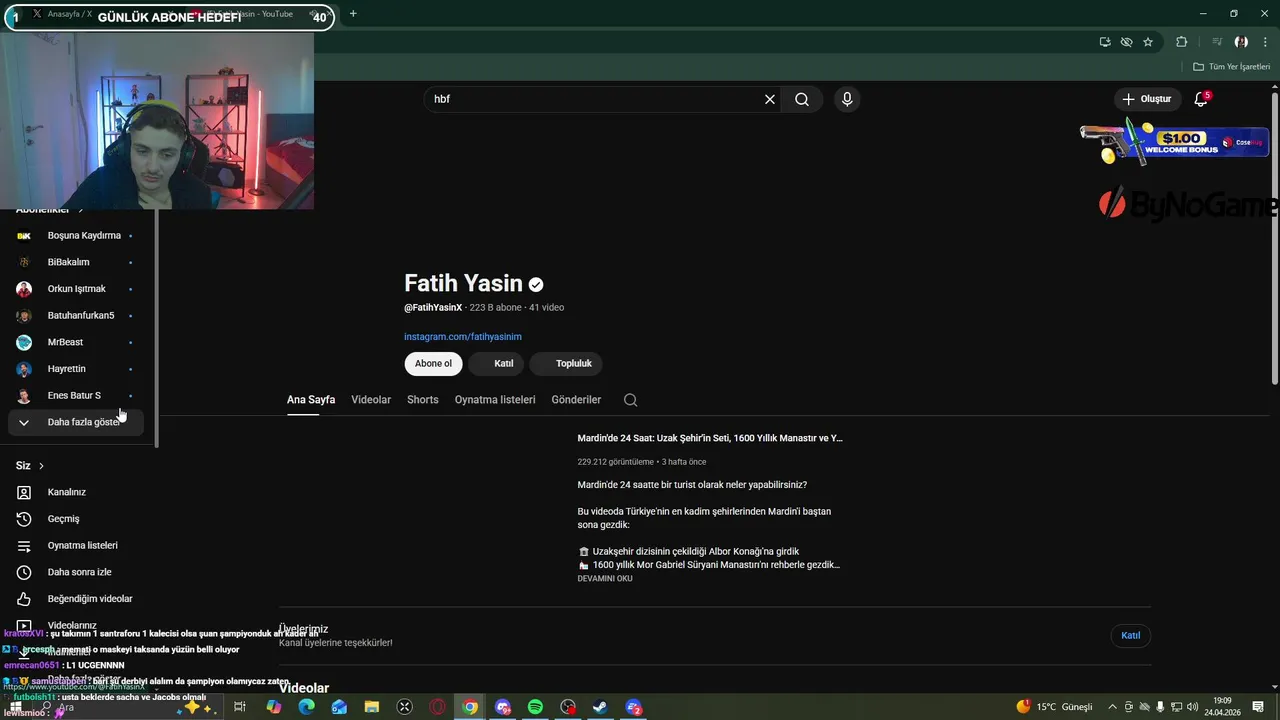Open Kanalınız in sidebar
The width and height of the screenshot is (1280, 720).
pyautogui.click(x=78, y=492)
